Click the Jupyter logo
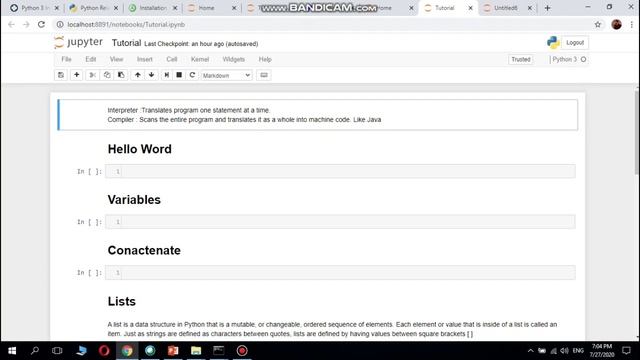The width and height of the screenshot is (640, 360). coord(78,42)
